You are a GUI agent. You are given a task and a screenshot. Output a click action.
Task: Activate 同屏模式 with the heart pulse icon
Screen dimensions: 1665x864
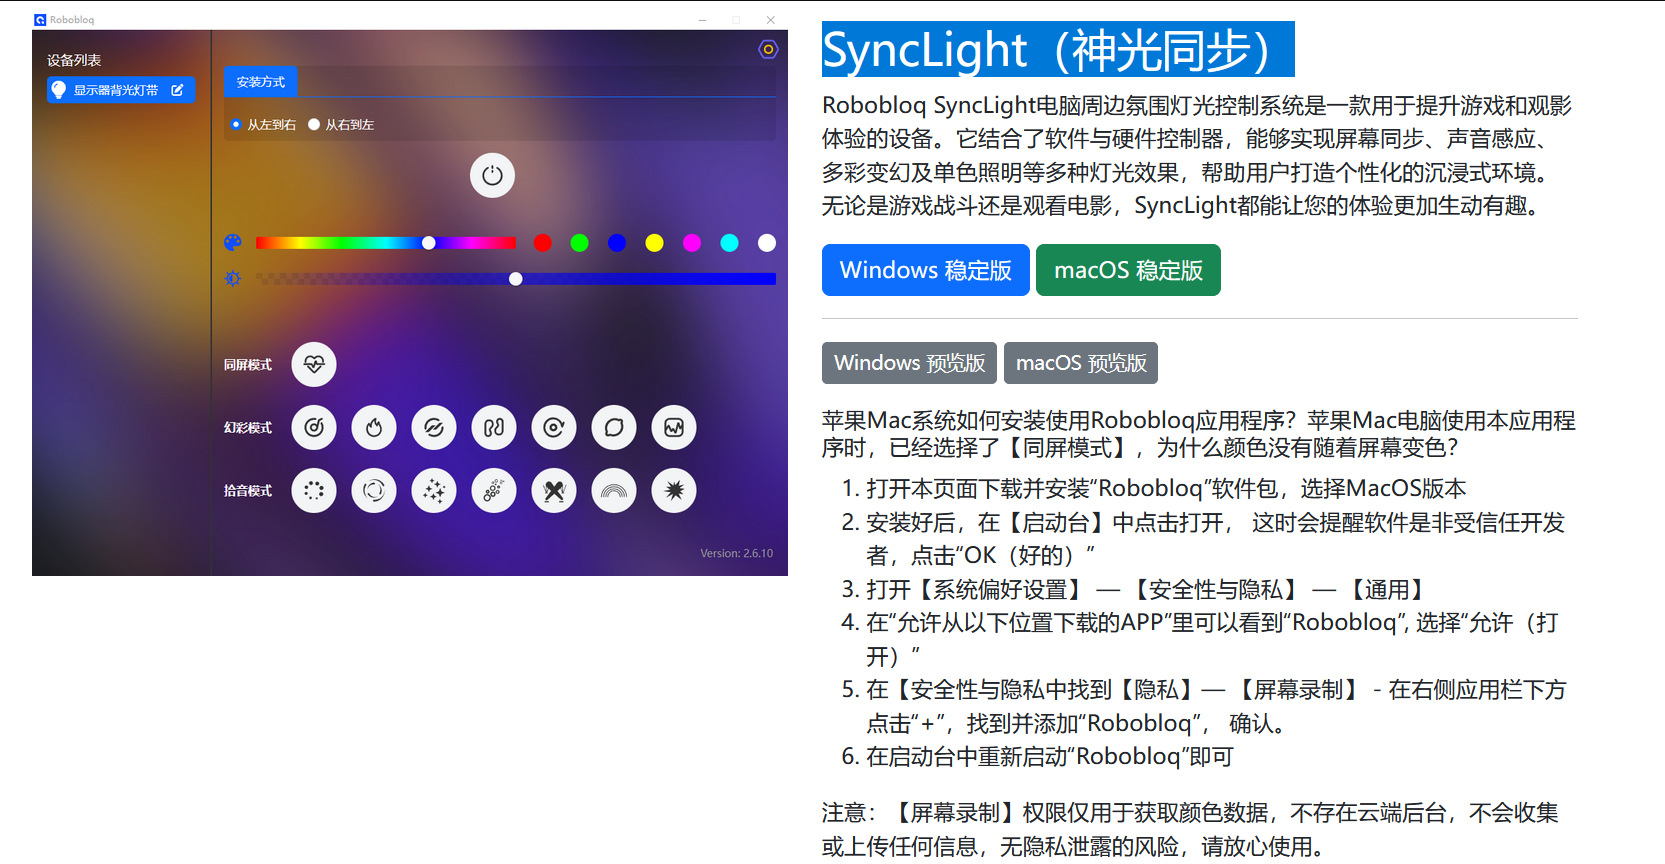tap(314, 365)
